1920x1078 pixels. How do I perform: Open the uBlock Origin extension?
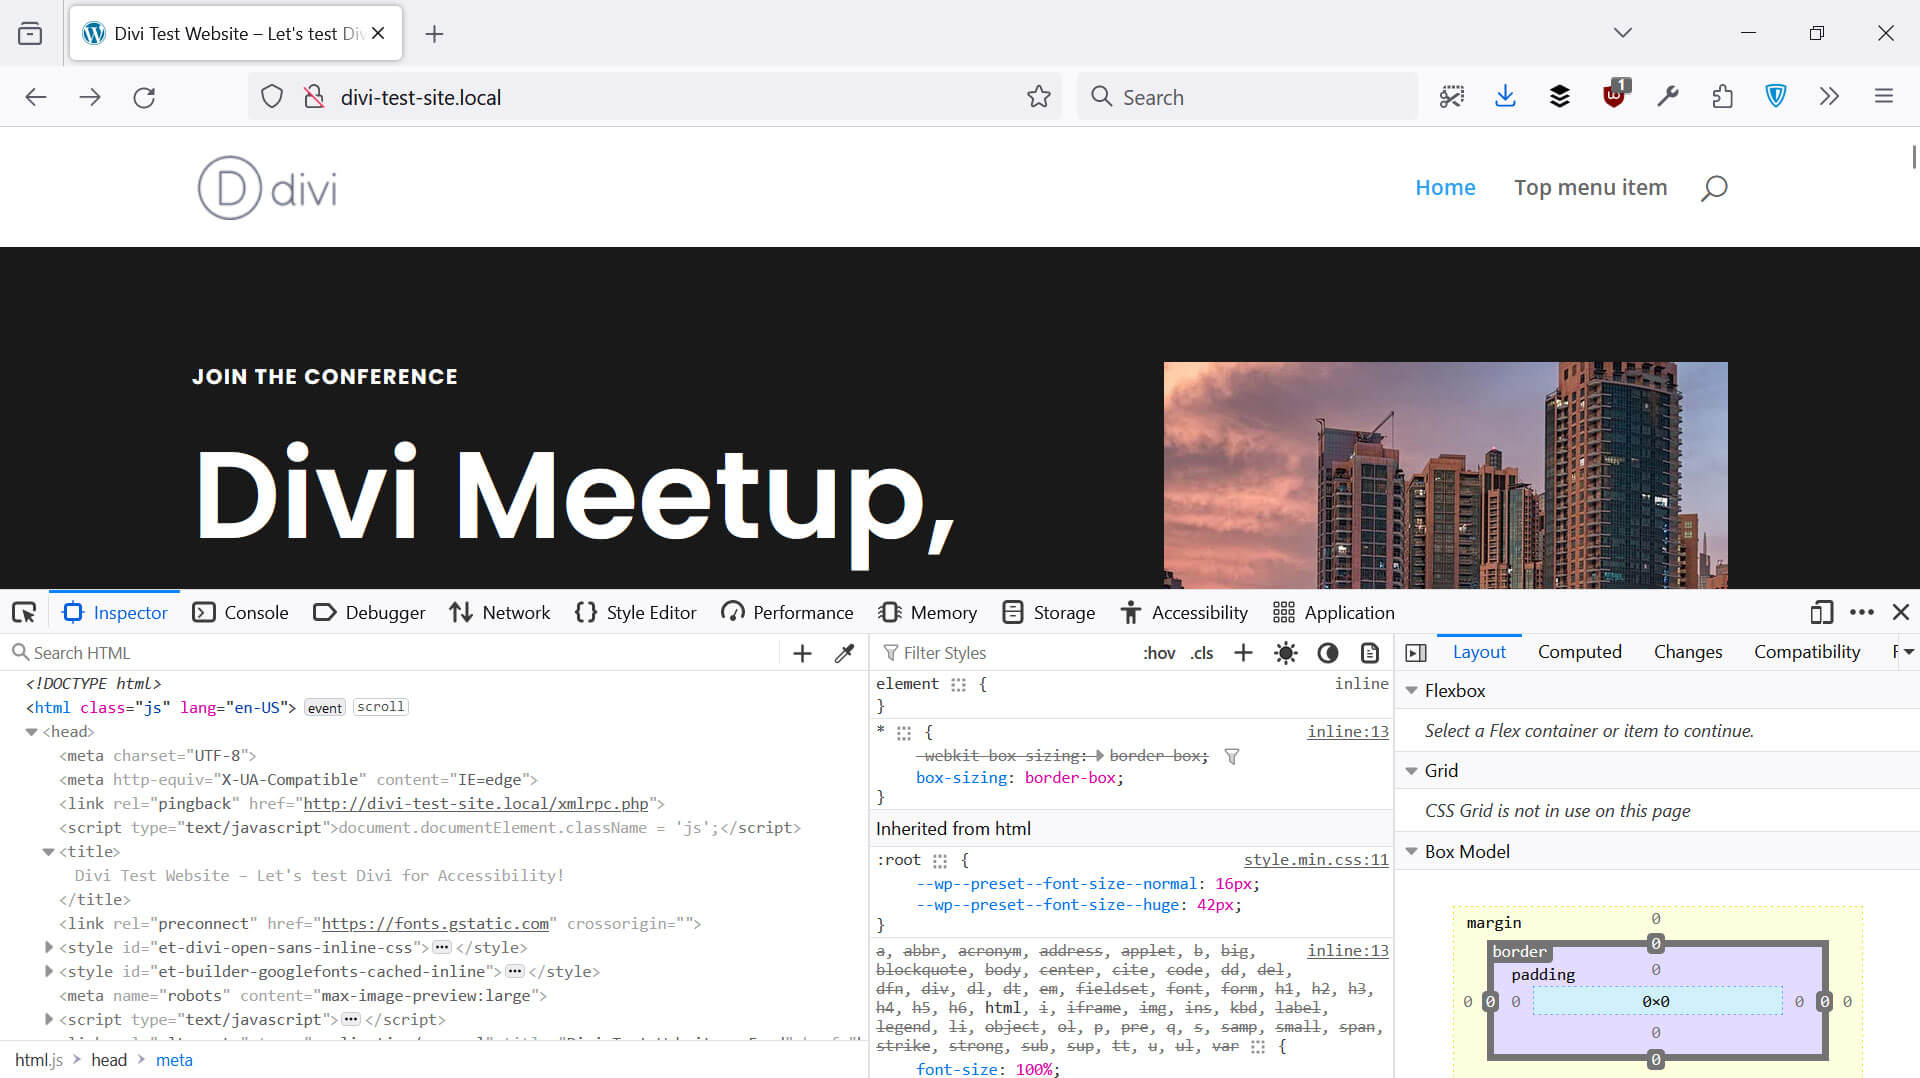coord(1613,97)
